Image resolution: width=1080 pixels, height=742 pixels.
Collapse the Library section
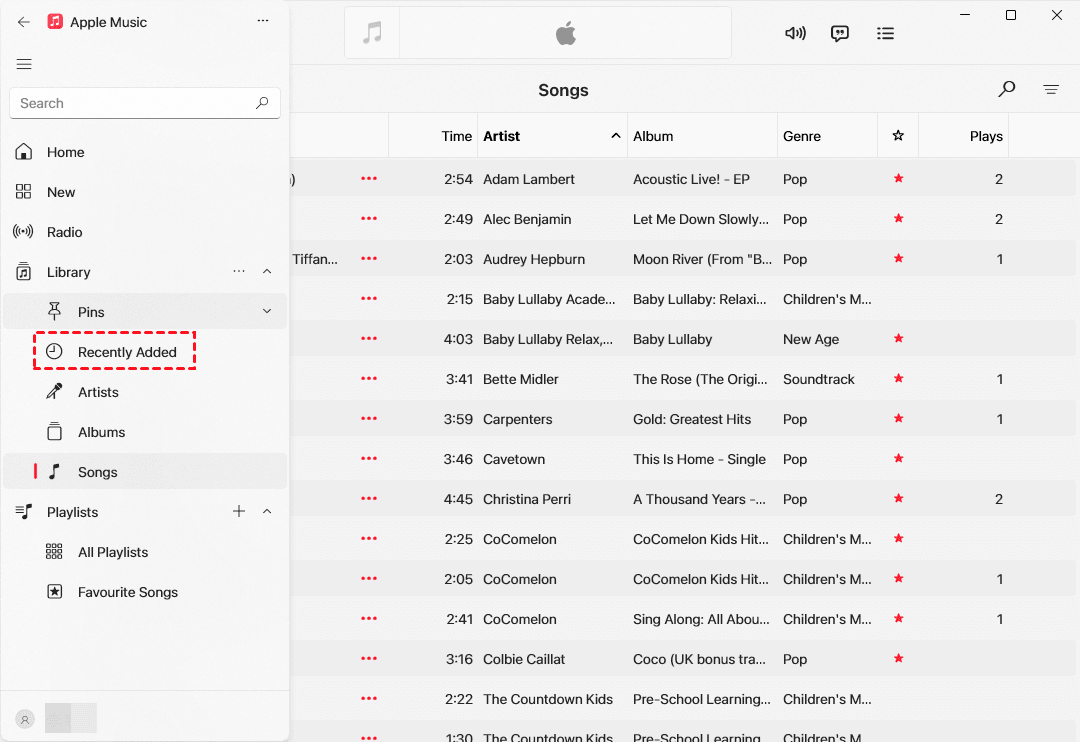click(267, 271)
